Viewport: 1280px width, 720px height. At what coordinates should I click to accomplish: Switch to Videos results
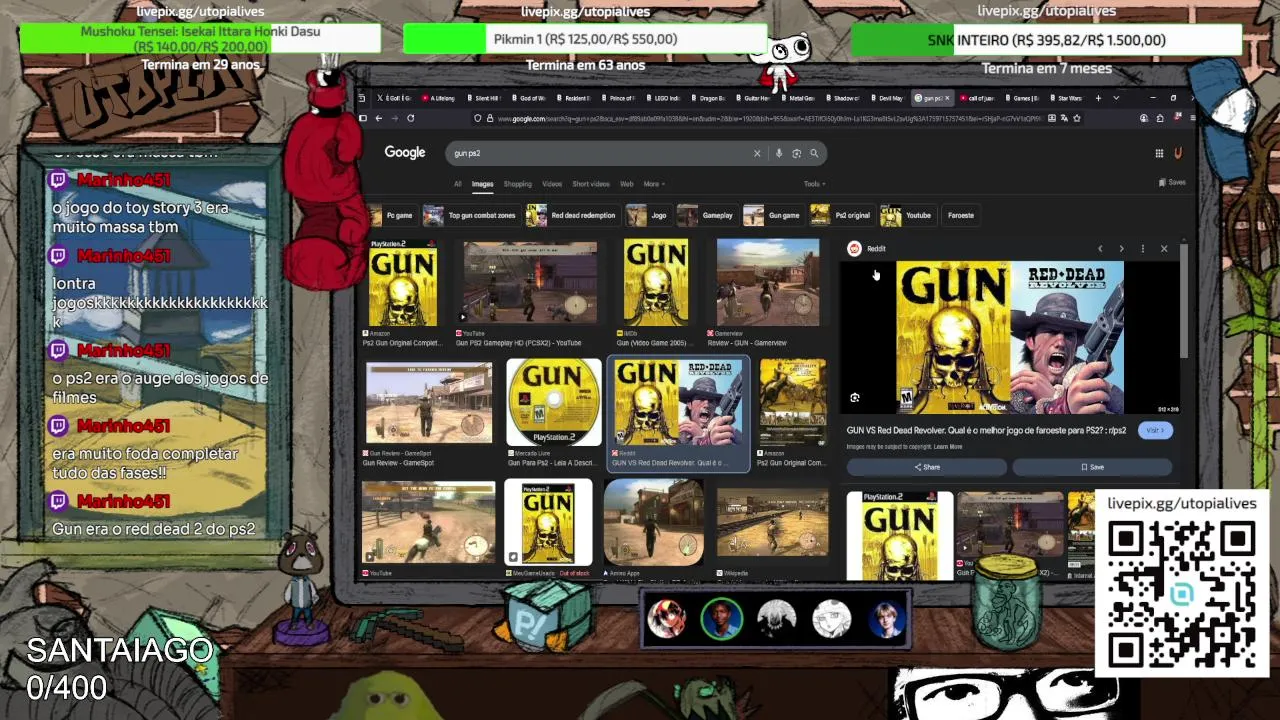(x=552, y=184)
